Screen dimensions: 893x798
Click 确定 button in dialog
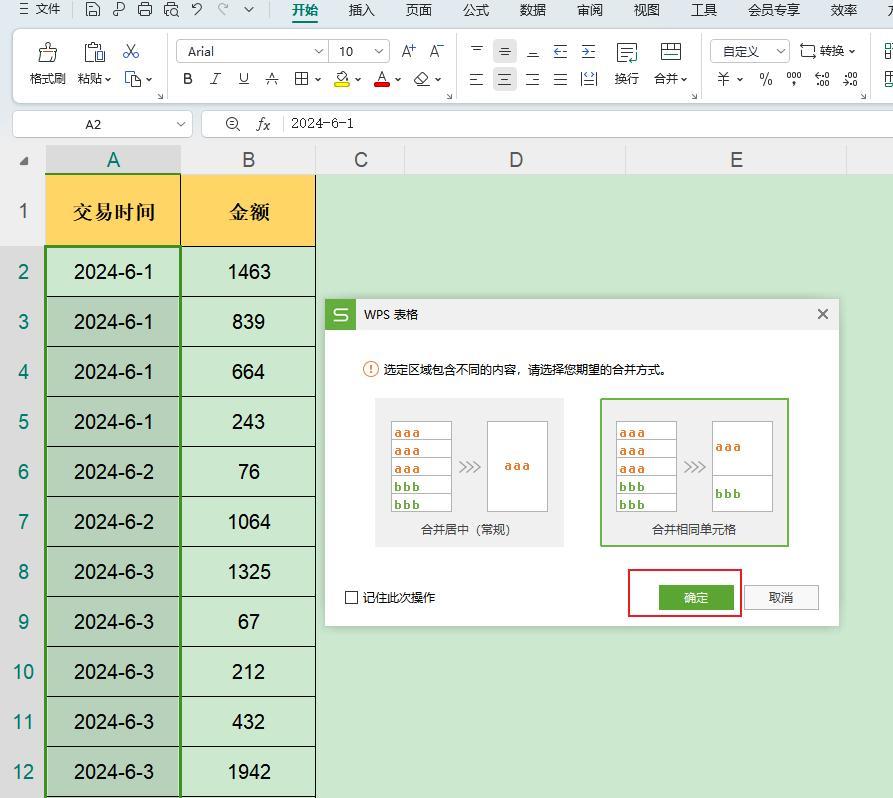point(696,598)
